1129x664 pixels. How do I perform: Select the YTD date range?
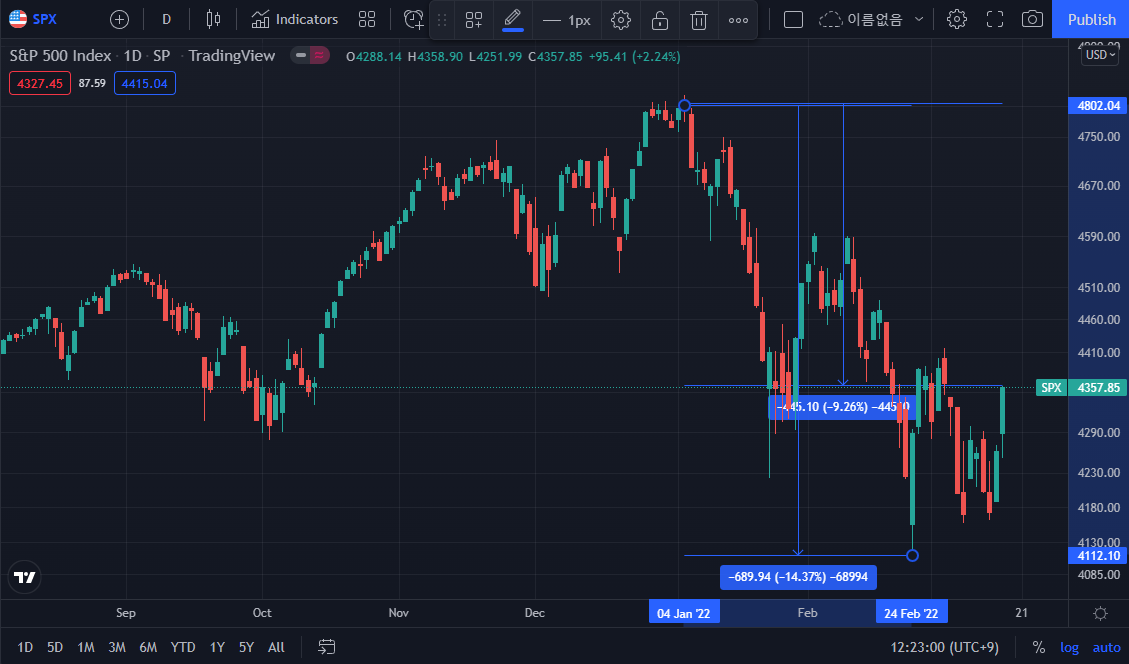click(x=183, y=647)
